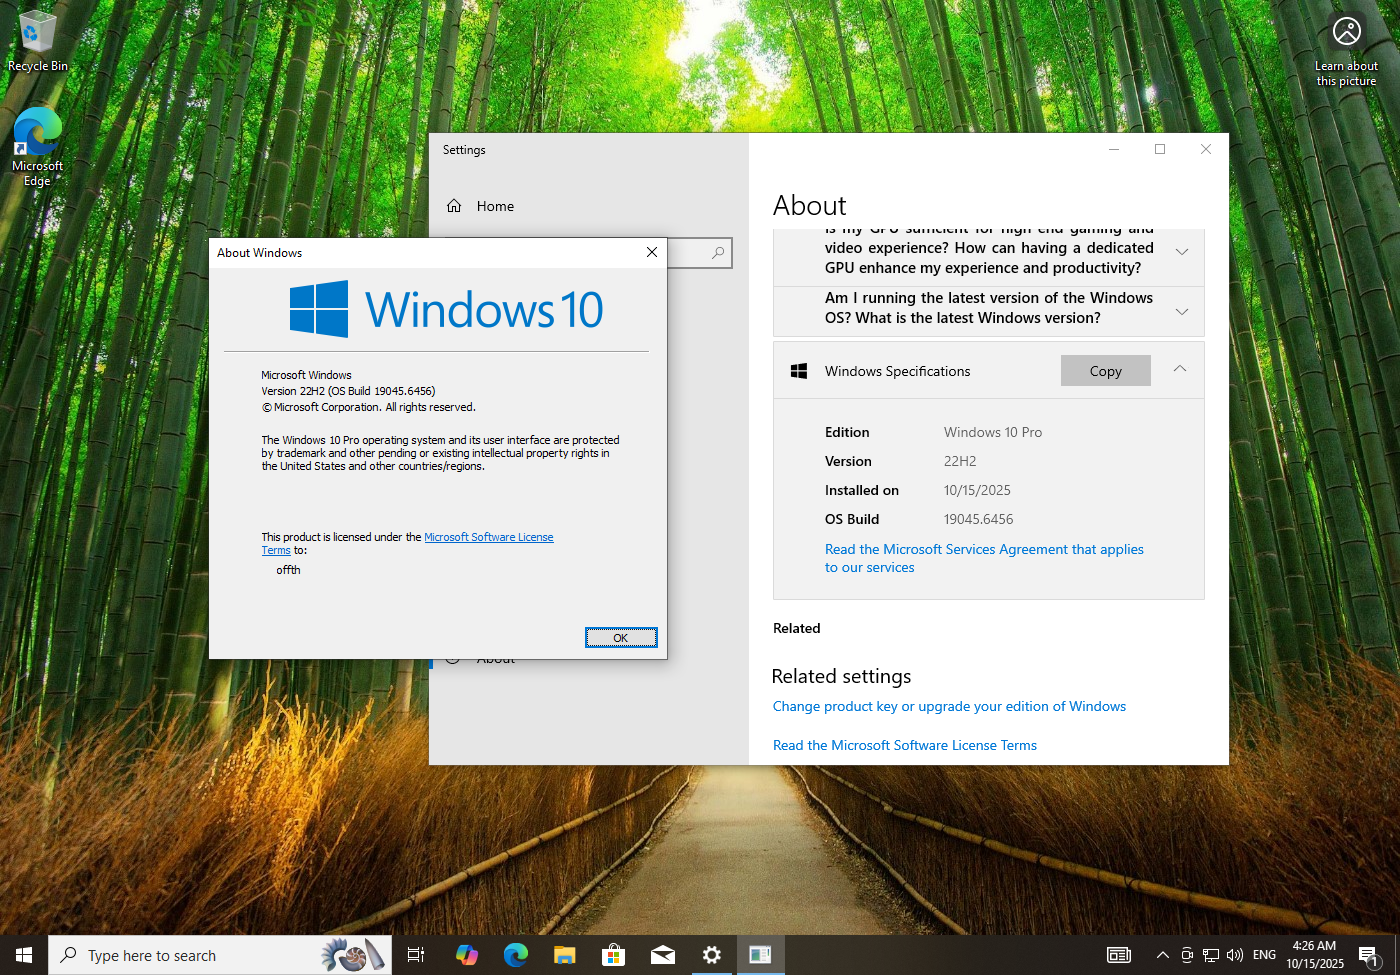Open Change product key or upgrade link
1400x975 pixels.
pyautogui.click(x=949, y=706)
